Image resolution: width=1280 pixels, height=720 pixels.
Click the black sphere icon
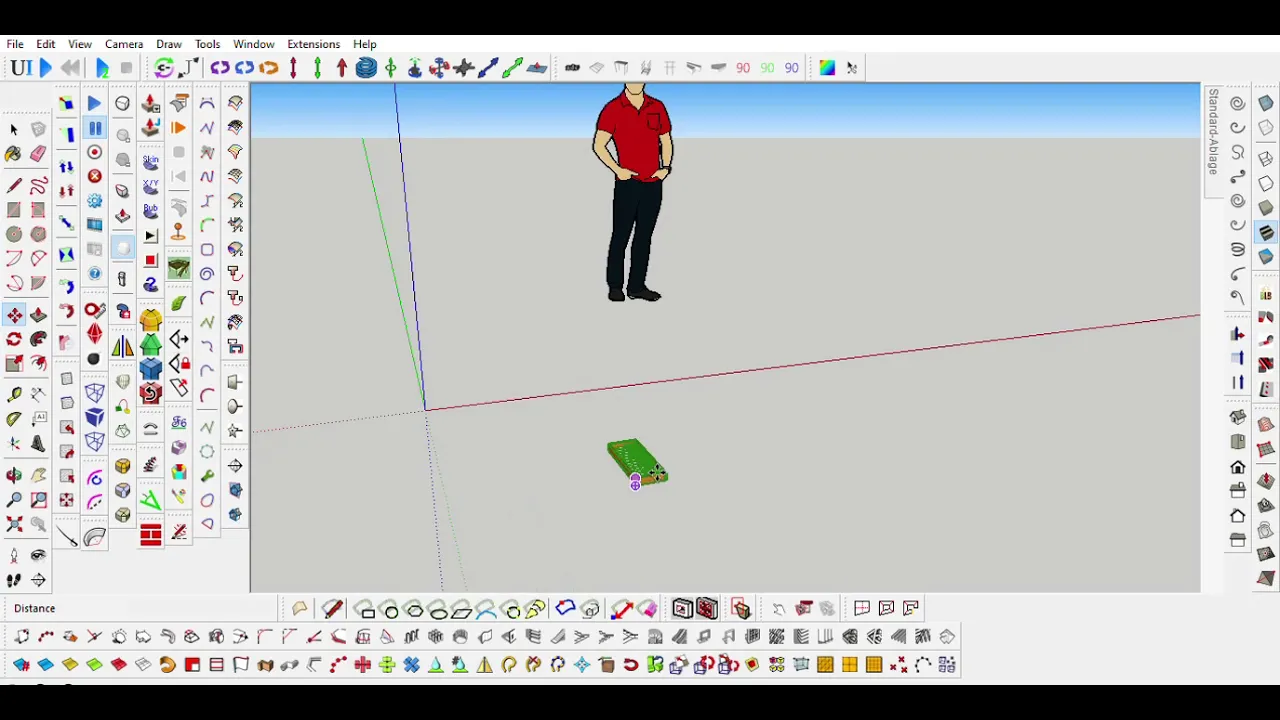pos(94,359)
